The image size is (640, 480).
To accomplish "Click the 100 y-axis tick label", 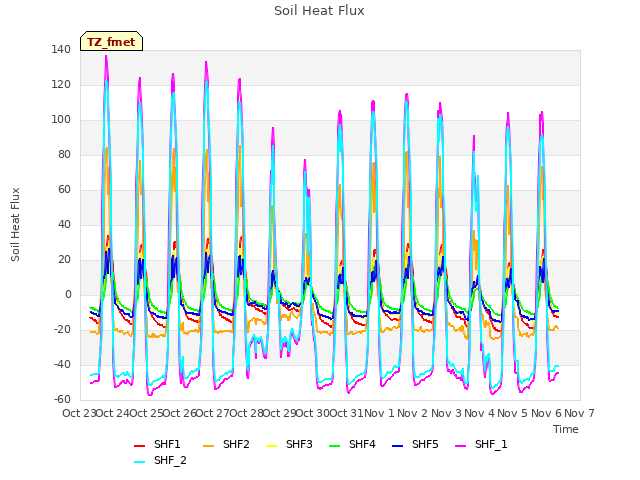I will click(61, 120).
